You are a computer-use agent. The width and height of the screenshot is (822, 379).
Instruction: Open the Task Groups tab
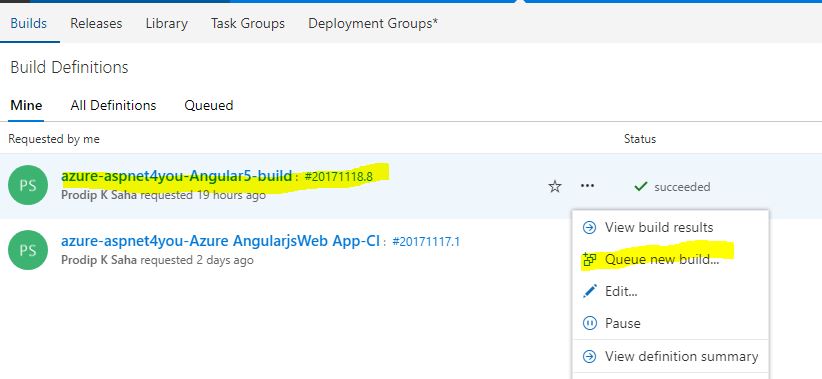tap(248, 24)
